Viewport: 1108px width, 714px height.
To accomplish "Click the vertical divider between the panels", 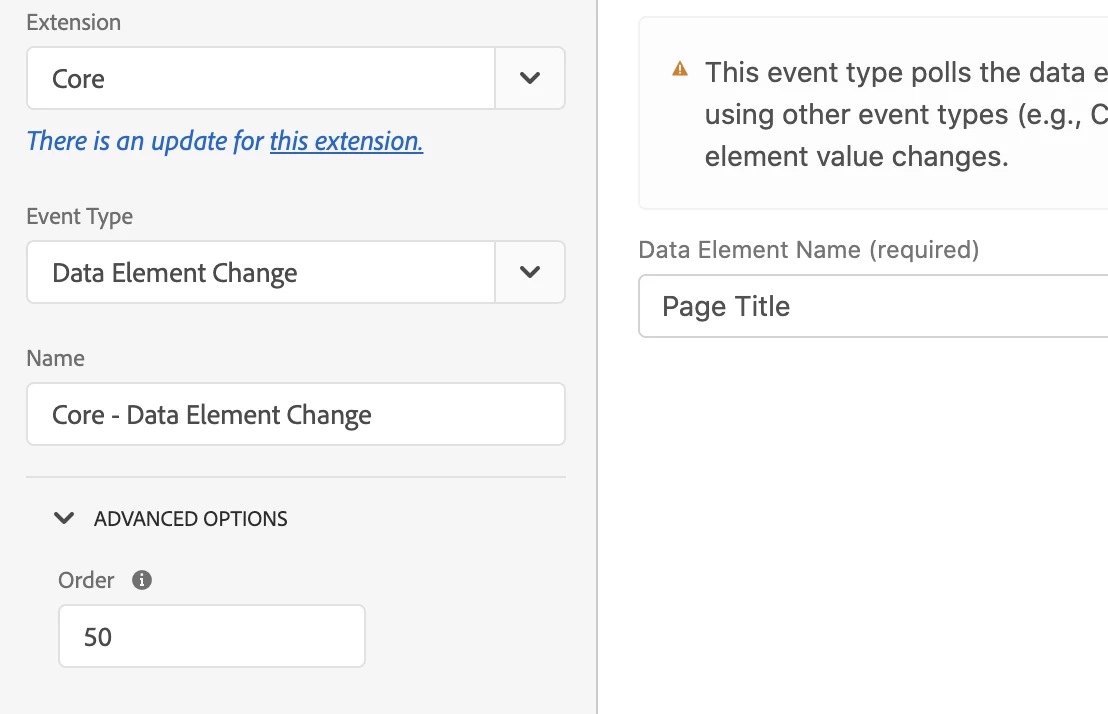I will click(x=597, y=400).
